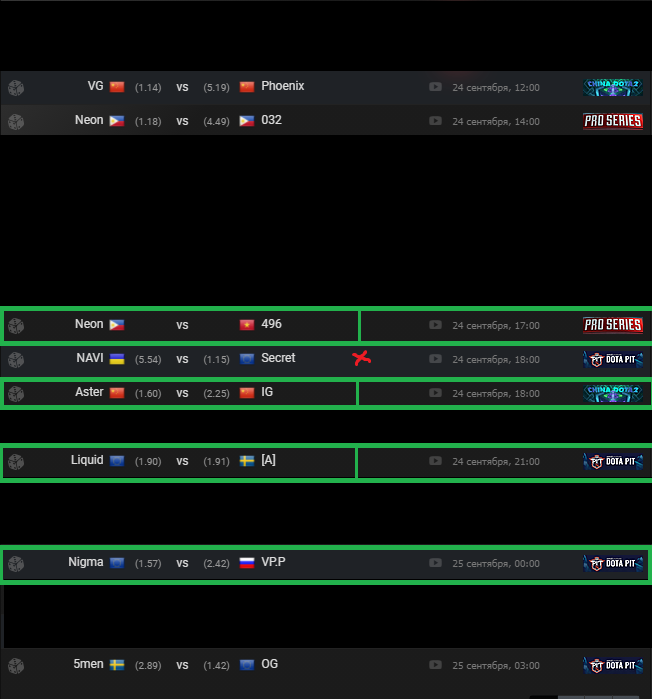Image resolution: width=652 pixels, height=699 pixels.
Task: Click VG odds (1.14)
Action: (x=148, y=87)
